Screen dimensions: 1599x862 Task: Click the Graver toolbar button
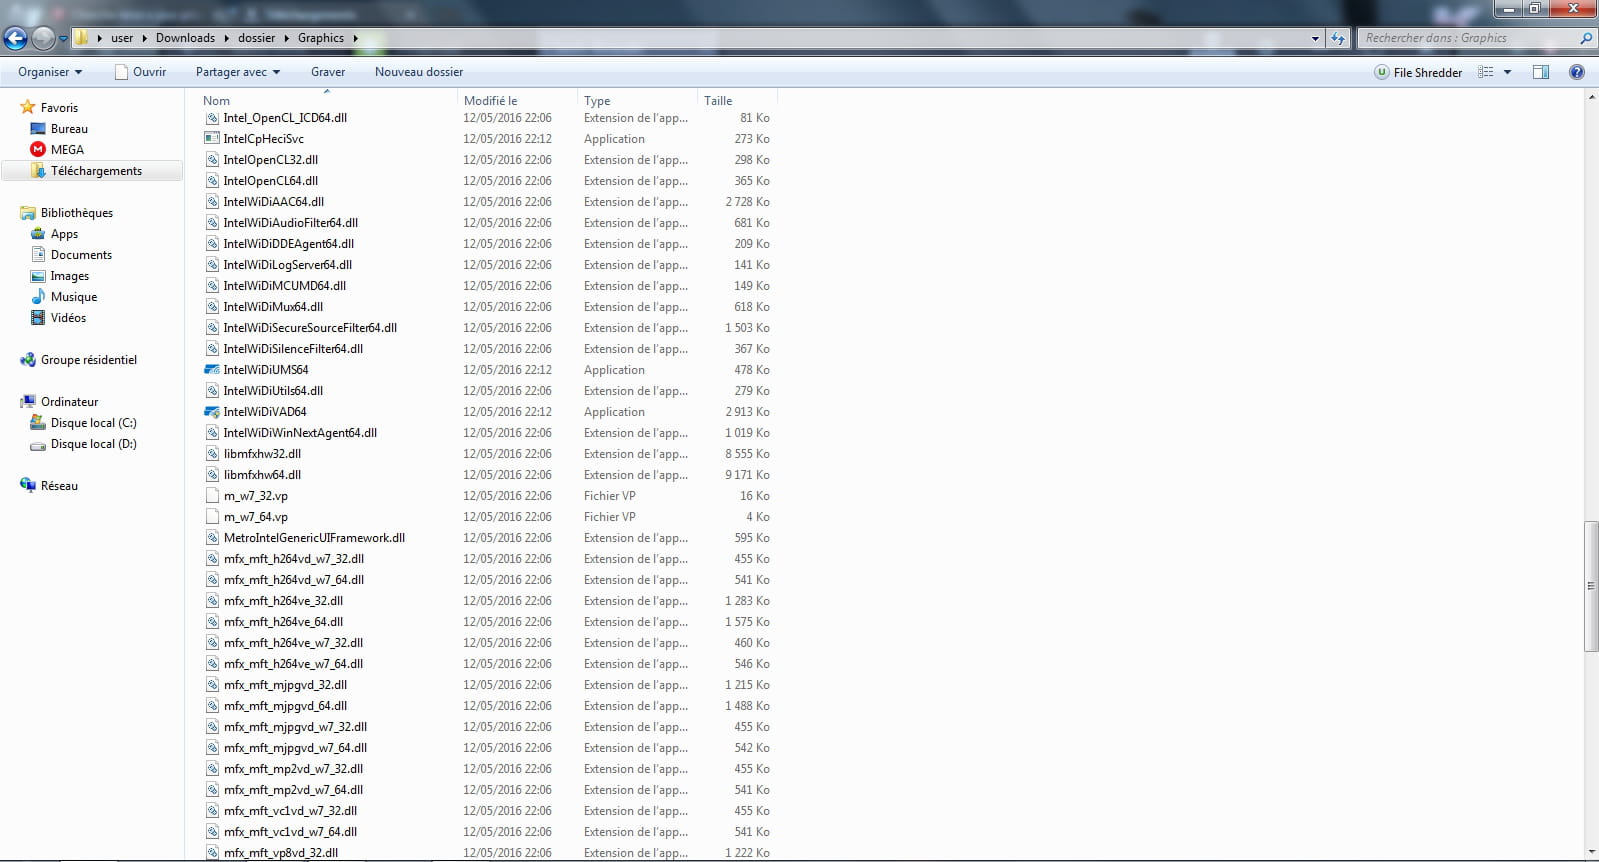[x=328, y=72]
